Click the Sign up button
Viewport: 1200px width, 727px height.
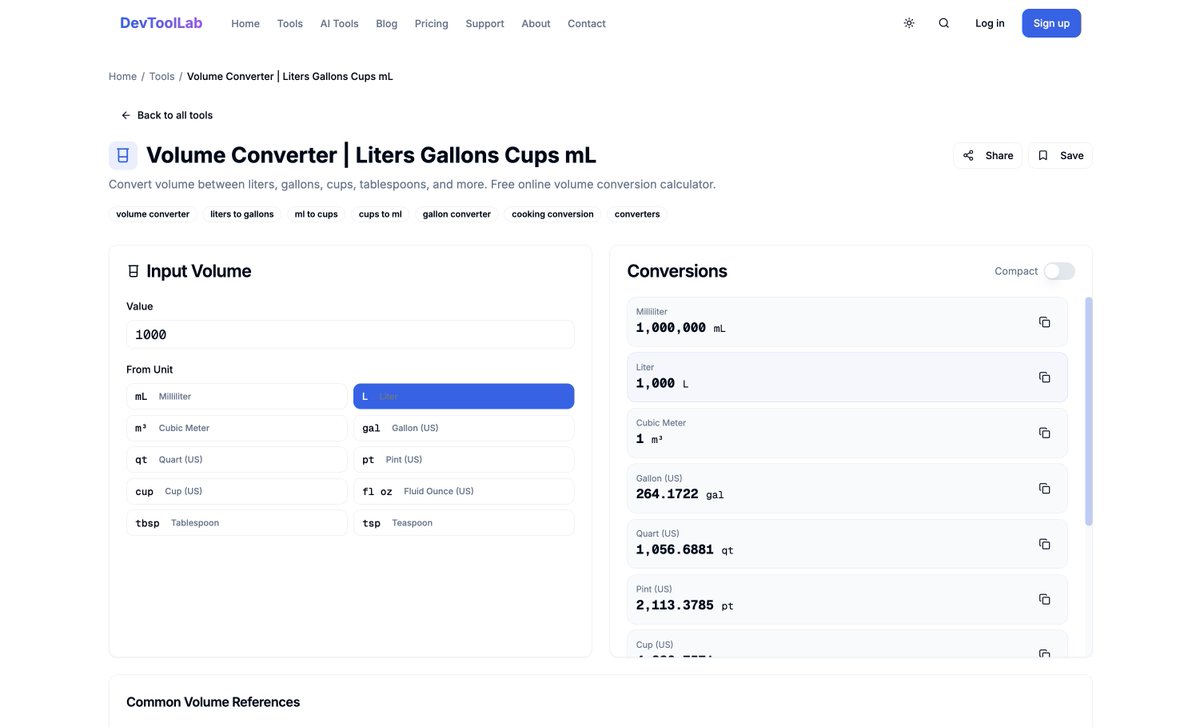[x=1051, y=23]
